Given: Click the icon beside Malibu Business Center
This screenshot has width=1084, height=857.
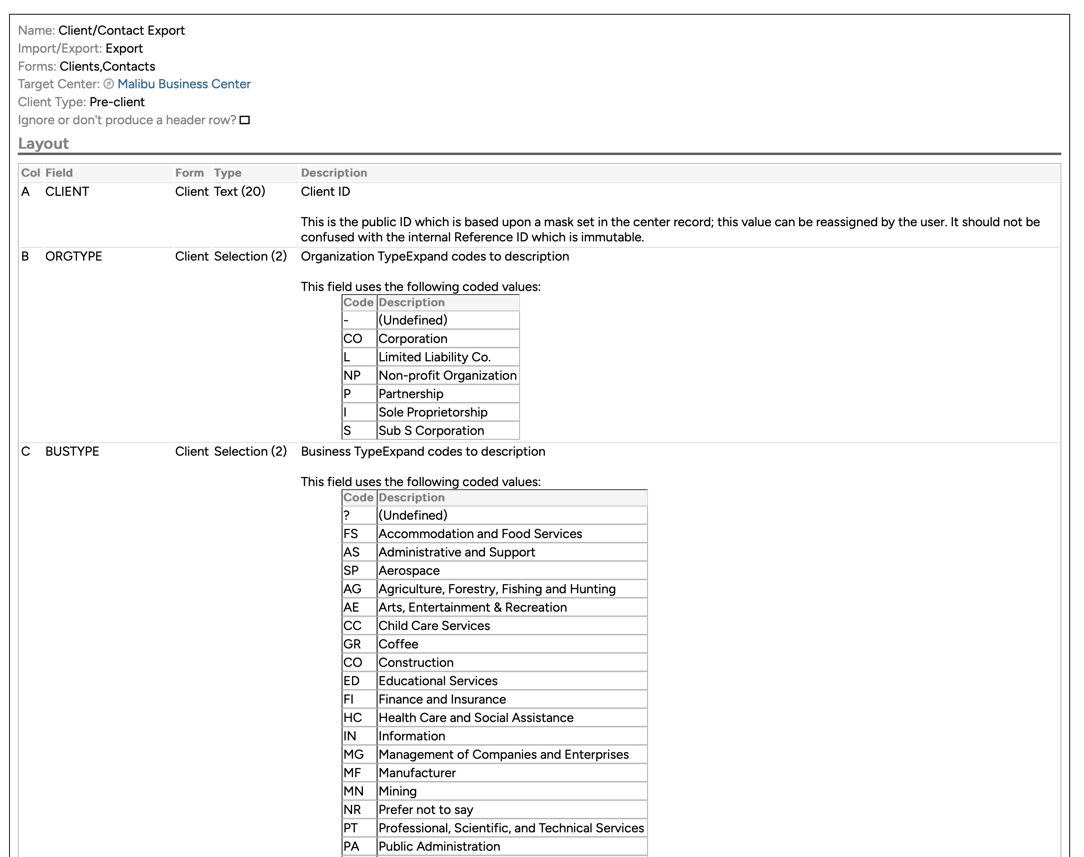Looking at the screenshot, I should (109, 85).
